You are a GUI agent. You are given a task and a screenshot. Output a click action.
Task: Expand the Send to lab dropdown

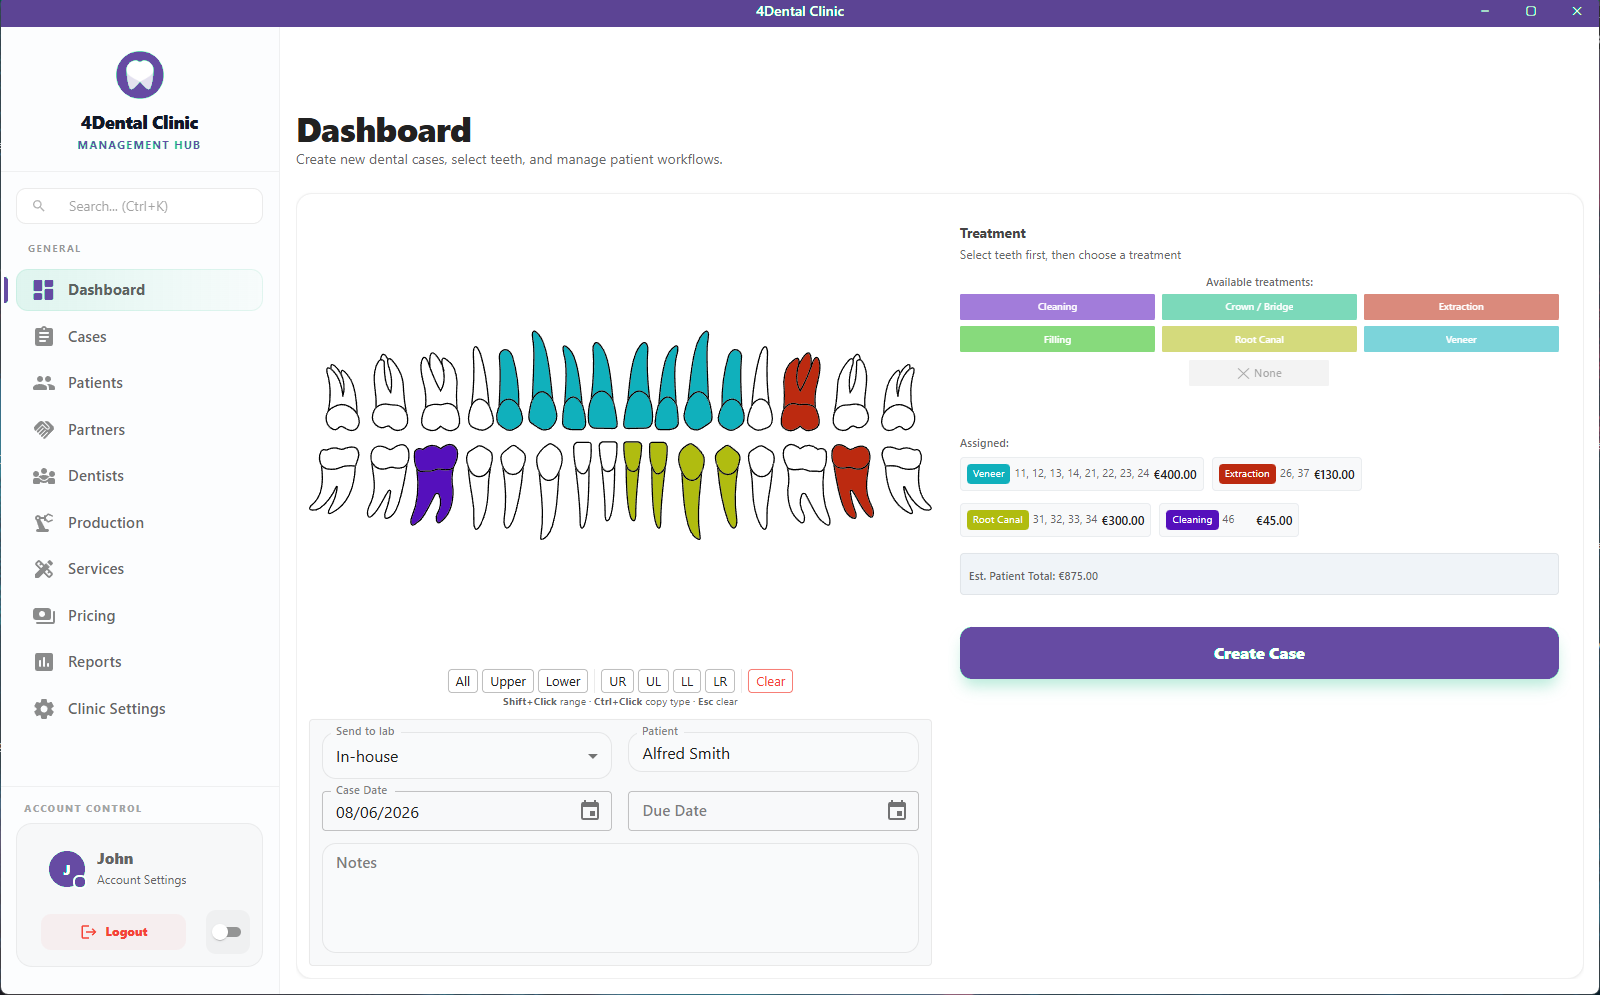[467, 757]
